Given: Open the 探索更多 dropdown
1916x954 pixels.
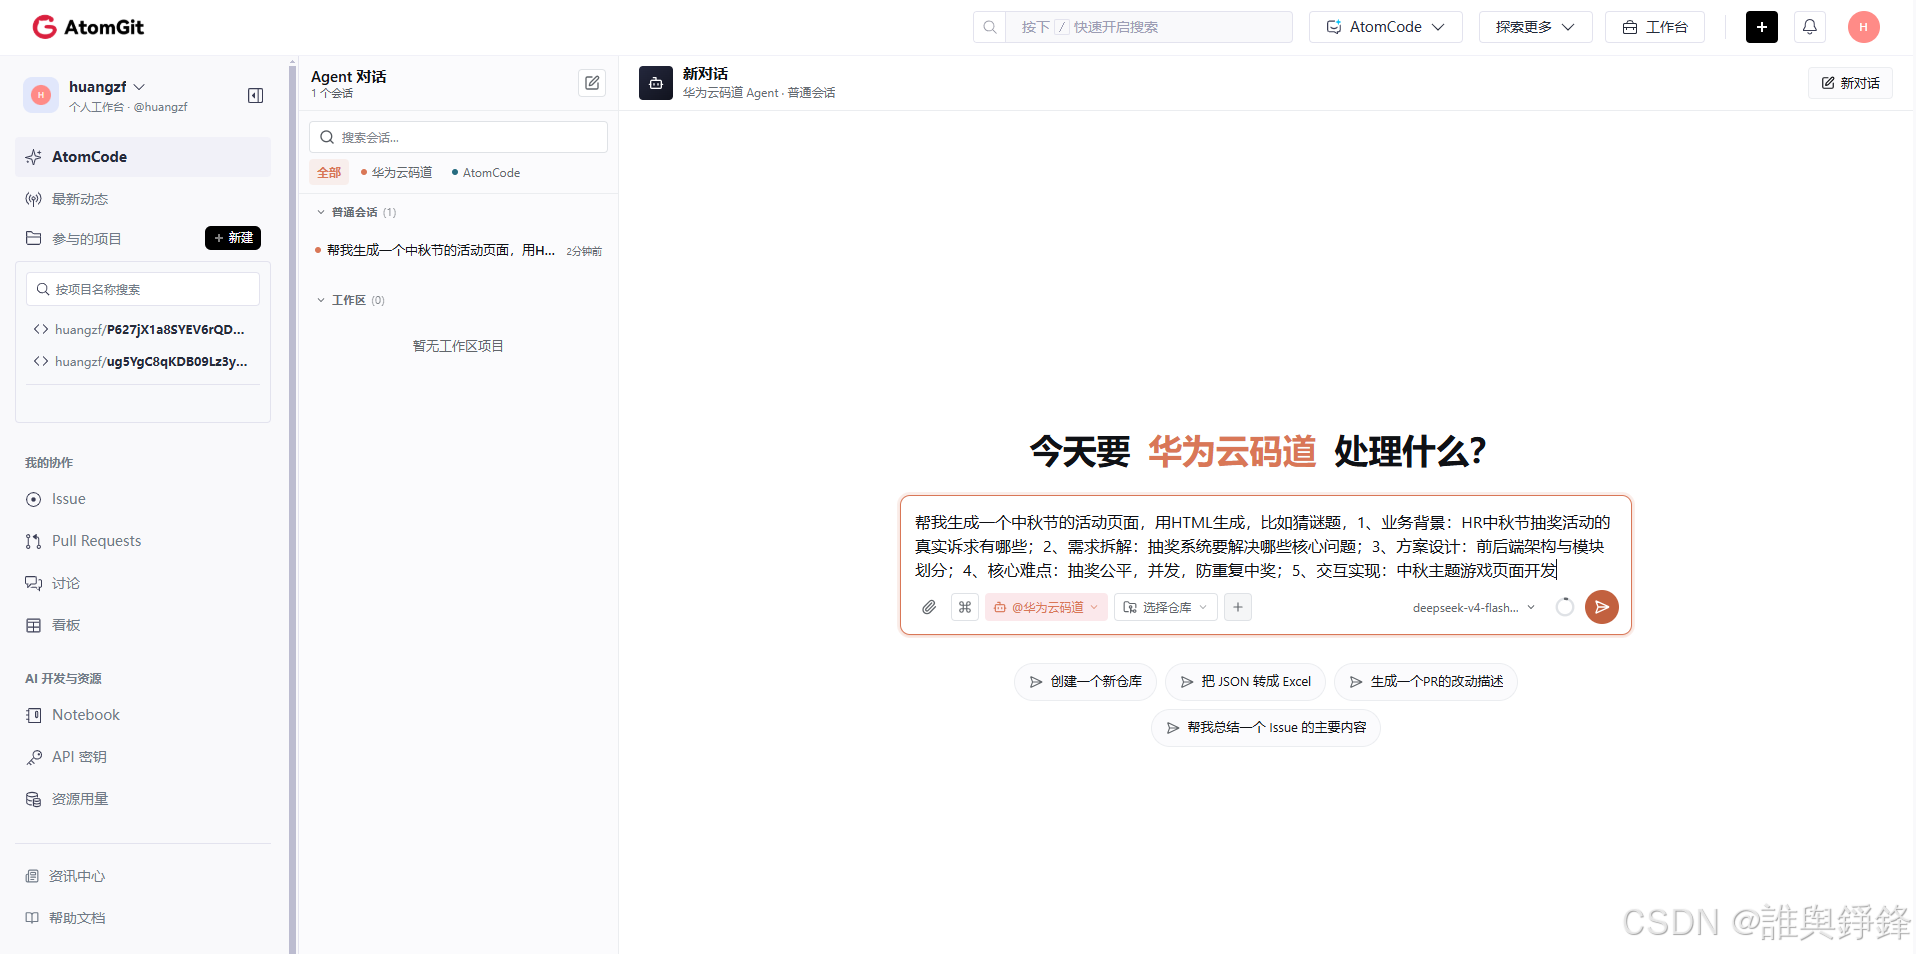Looking at the screenshot, I should coord(1535,27).
